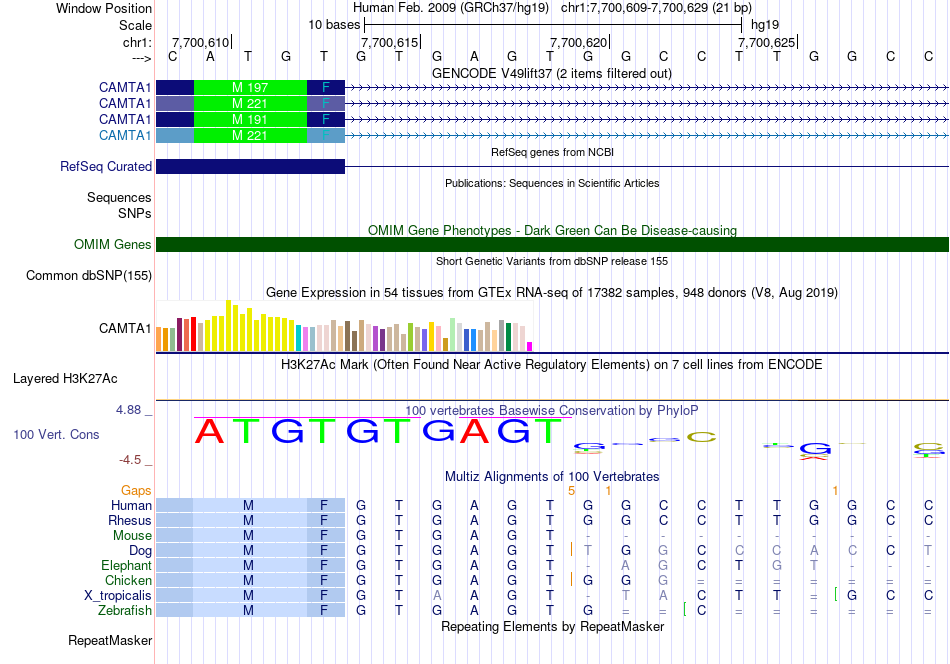Viewport: 950px width, 664px height.
Task: Click the 'SNPs' track label
Action: pyautogui.click(x=135, y=213)
